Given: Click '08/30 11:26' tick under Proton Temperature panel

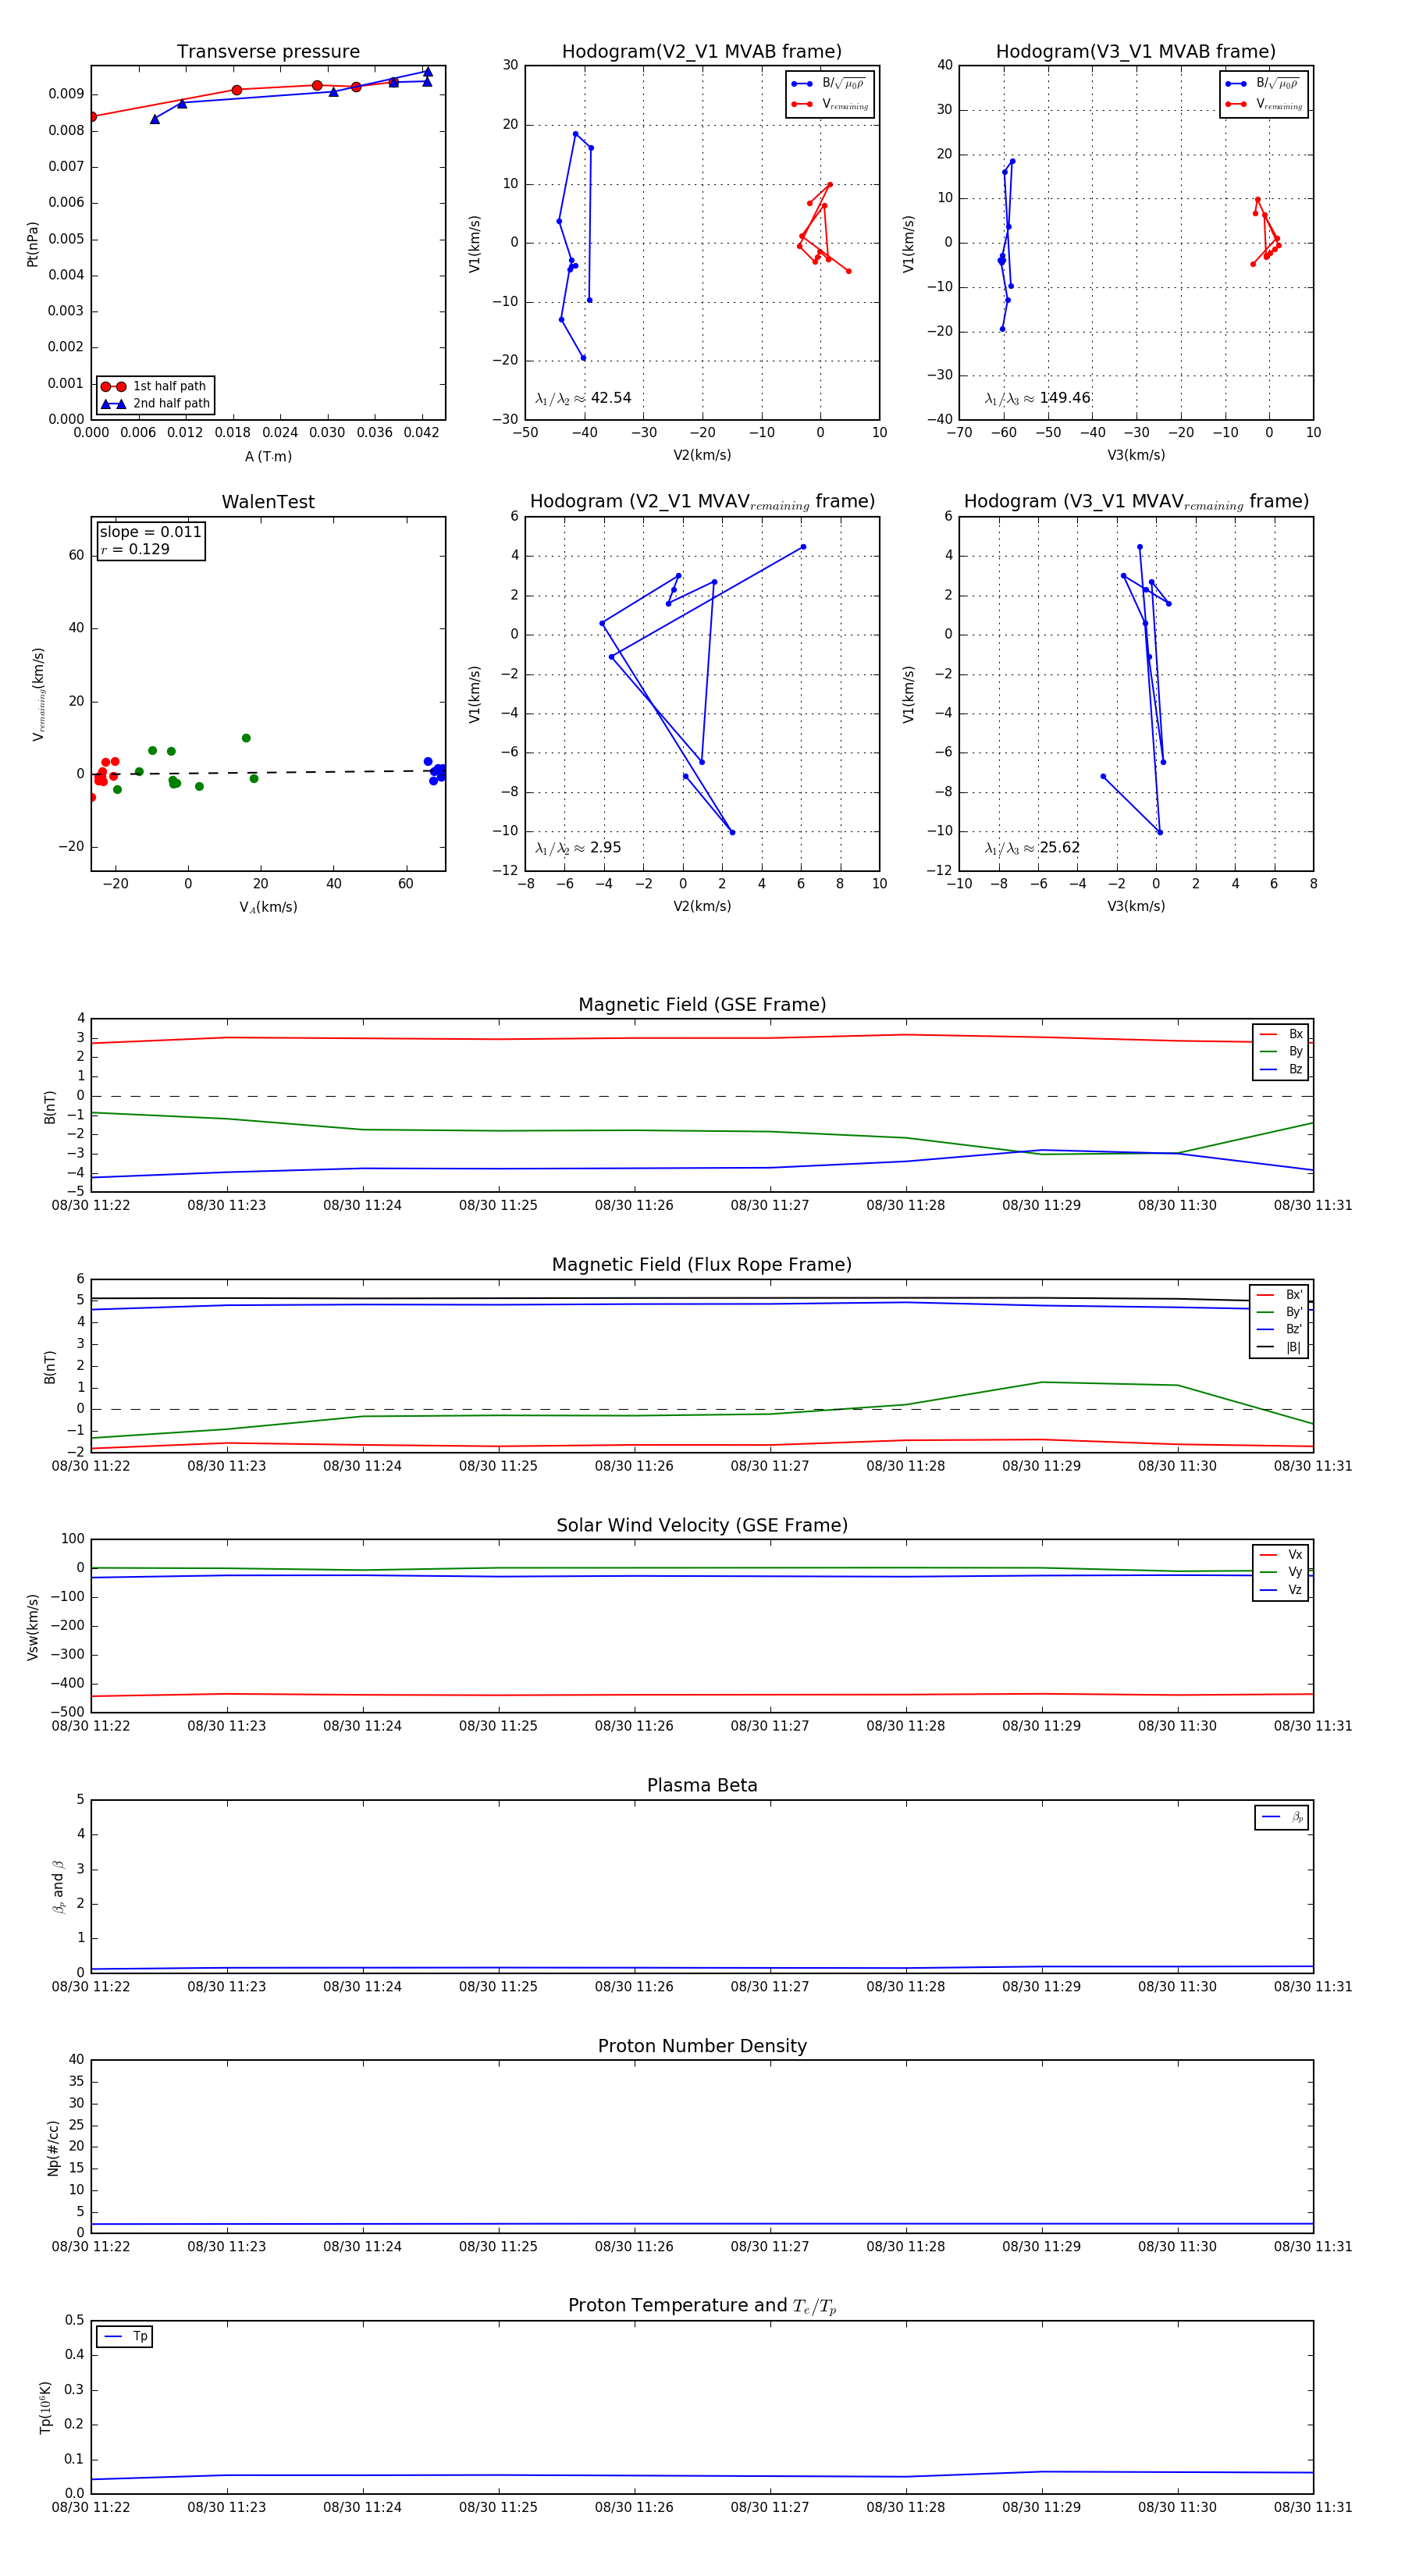Looking at the screenshot, I should 634,2507.
